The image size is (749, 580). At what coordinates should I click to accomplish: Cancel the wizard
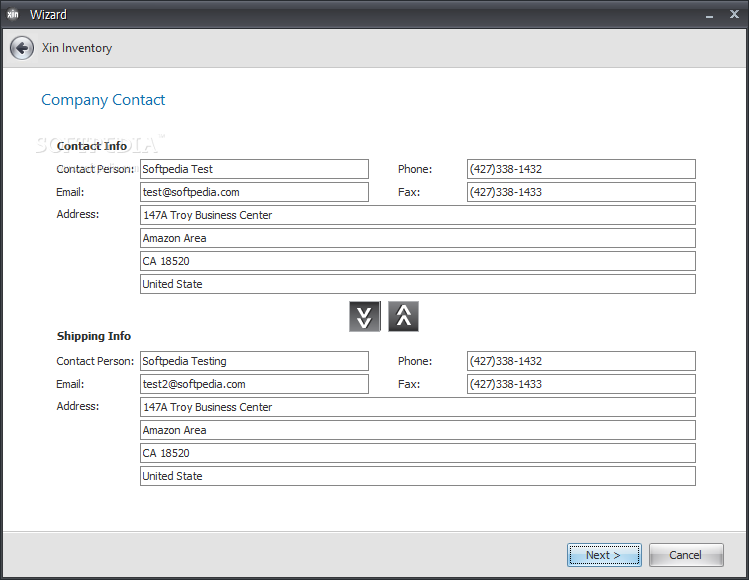point(686,555)
